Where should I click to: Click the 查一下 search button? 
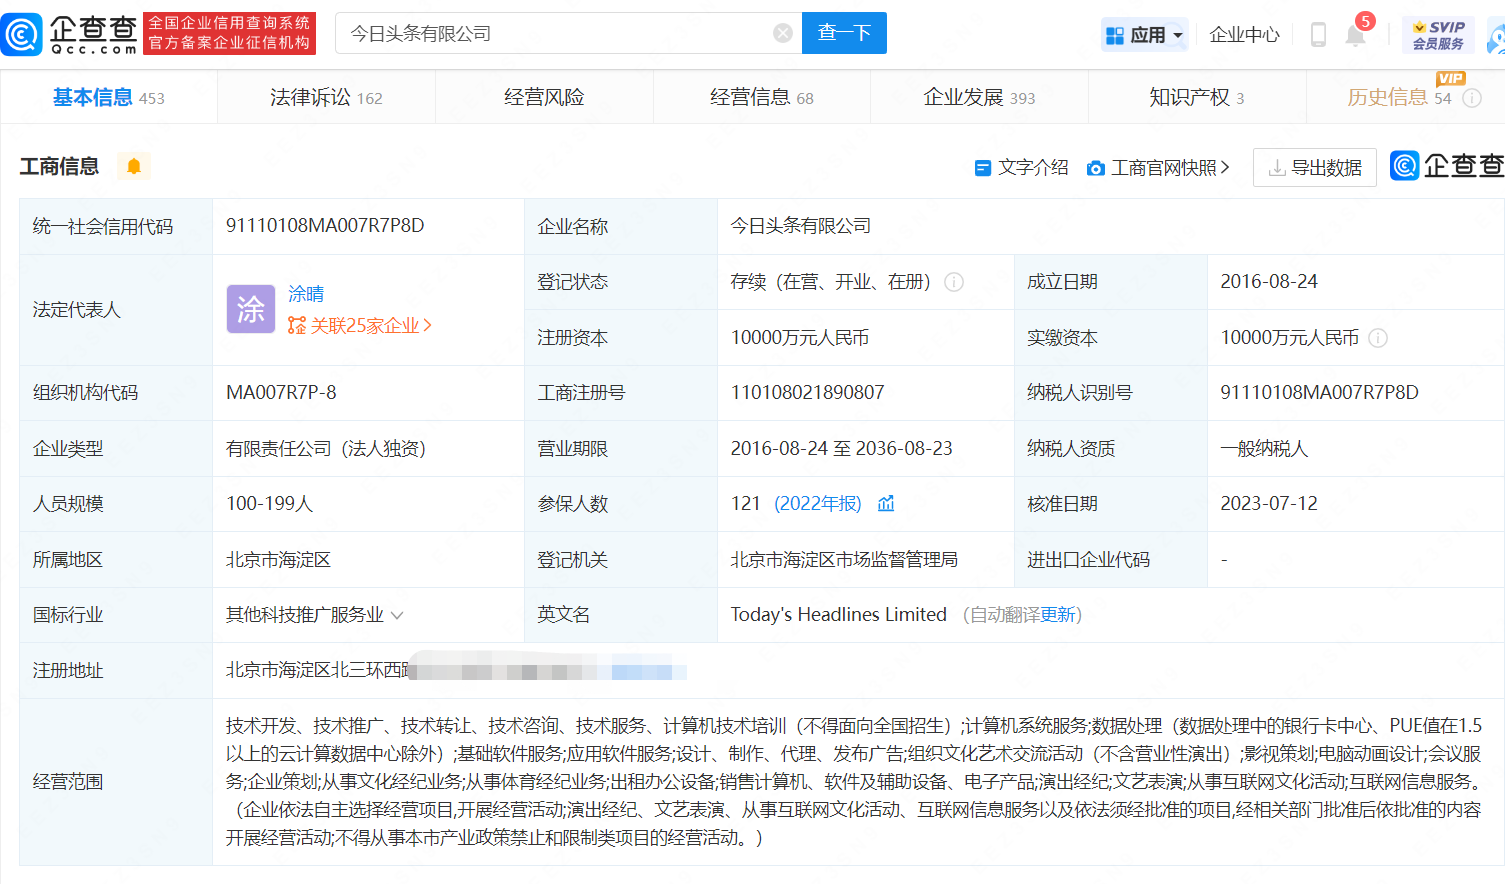(x=844, y=33)
